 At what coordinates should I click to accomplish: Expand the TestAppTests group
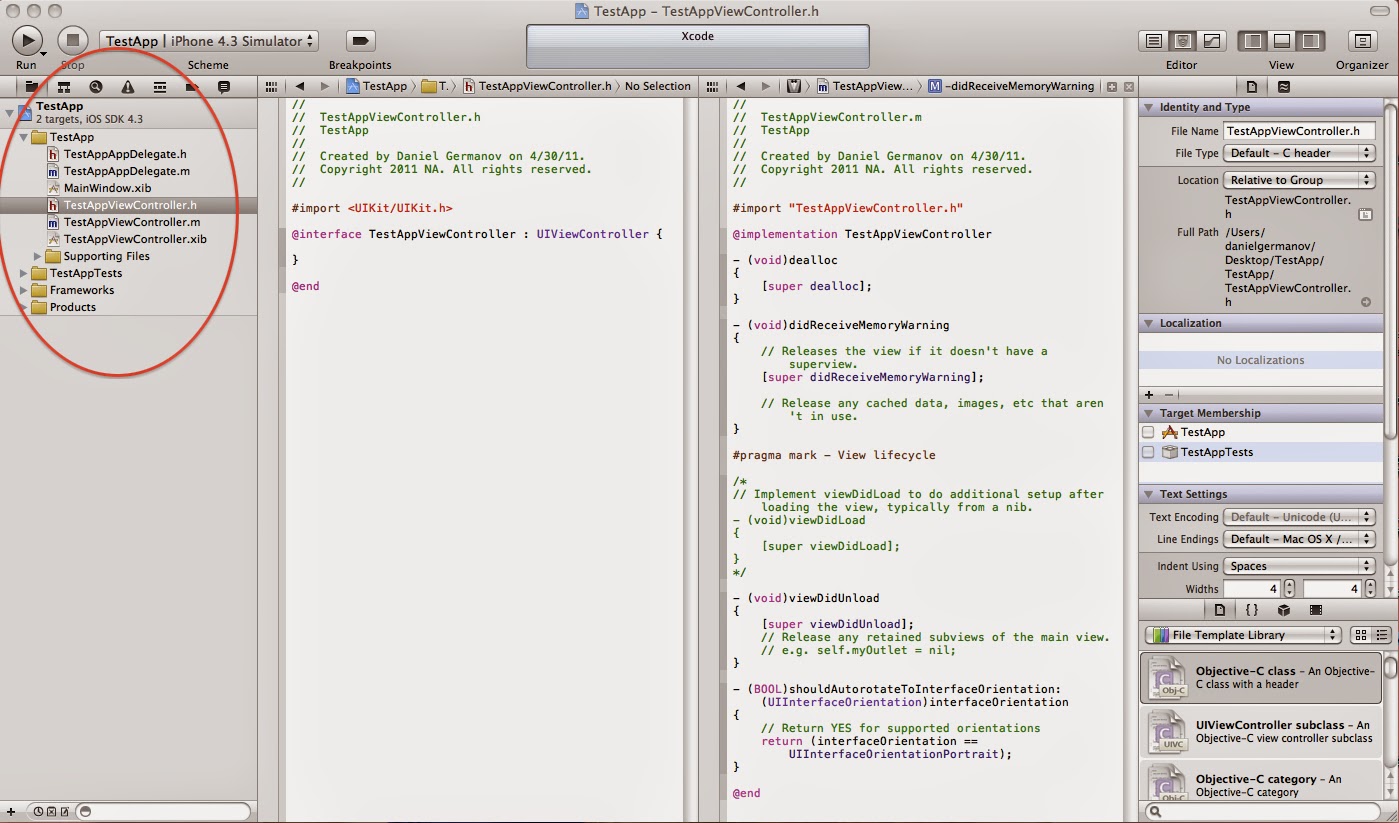[x=24, y=273]
